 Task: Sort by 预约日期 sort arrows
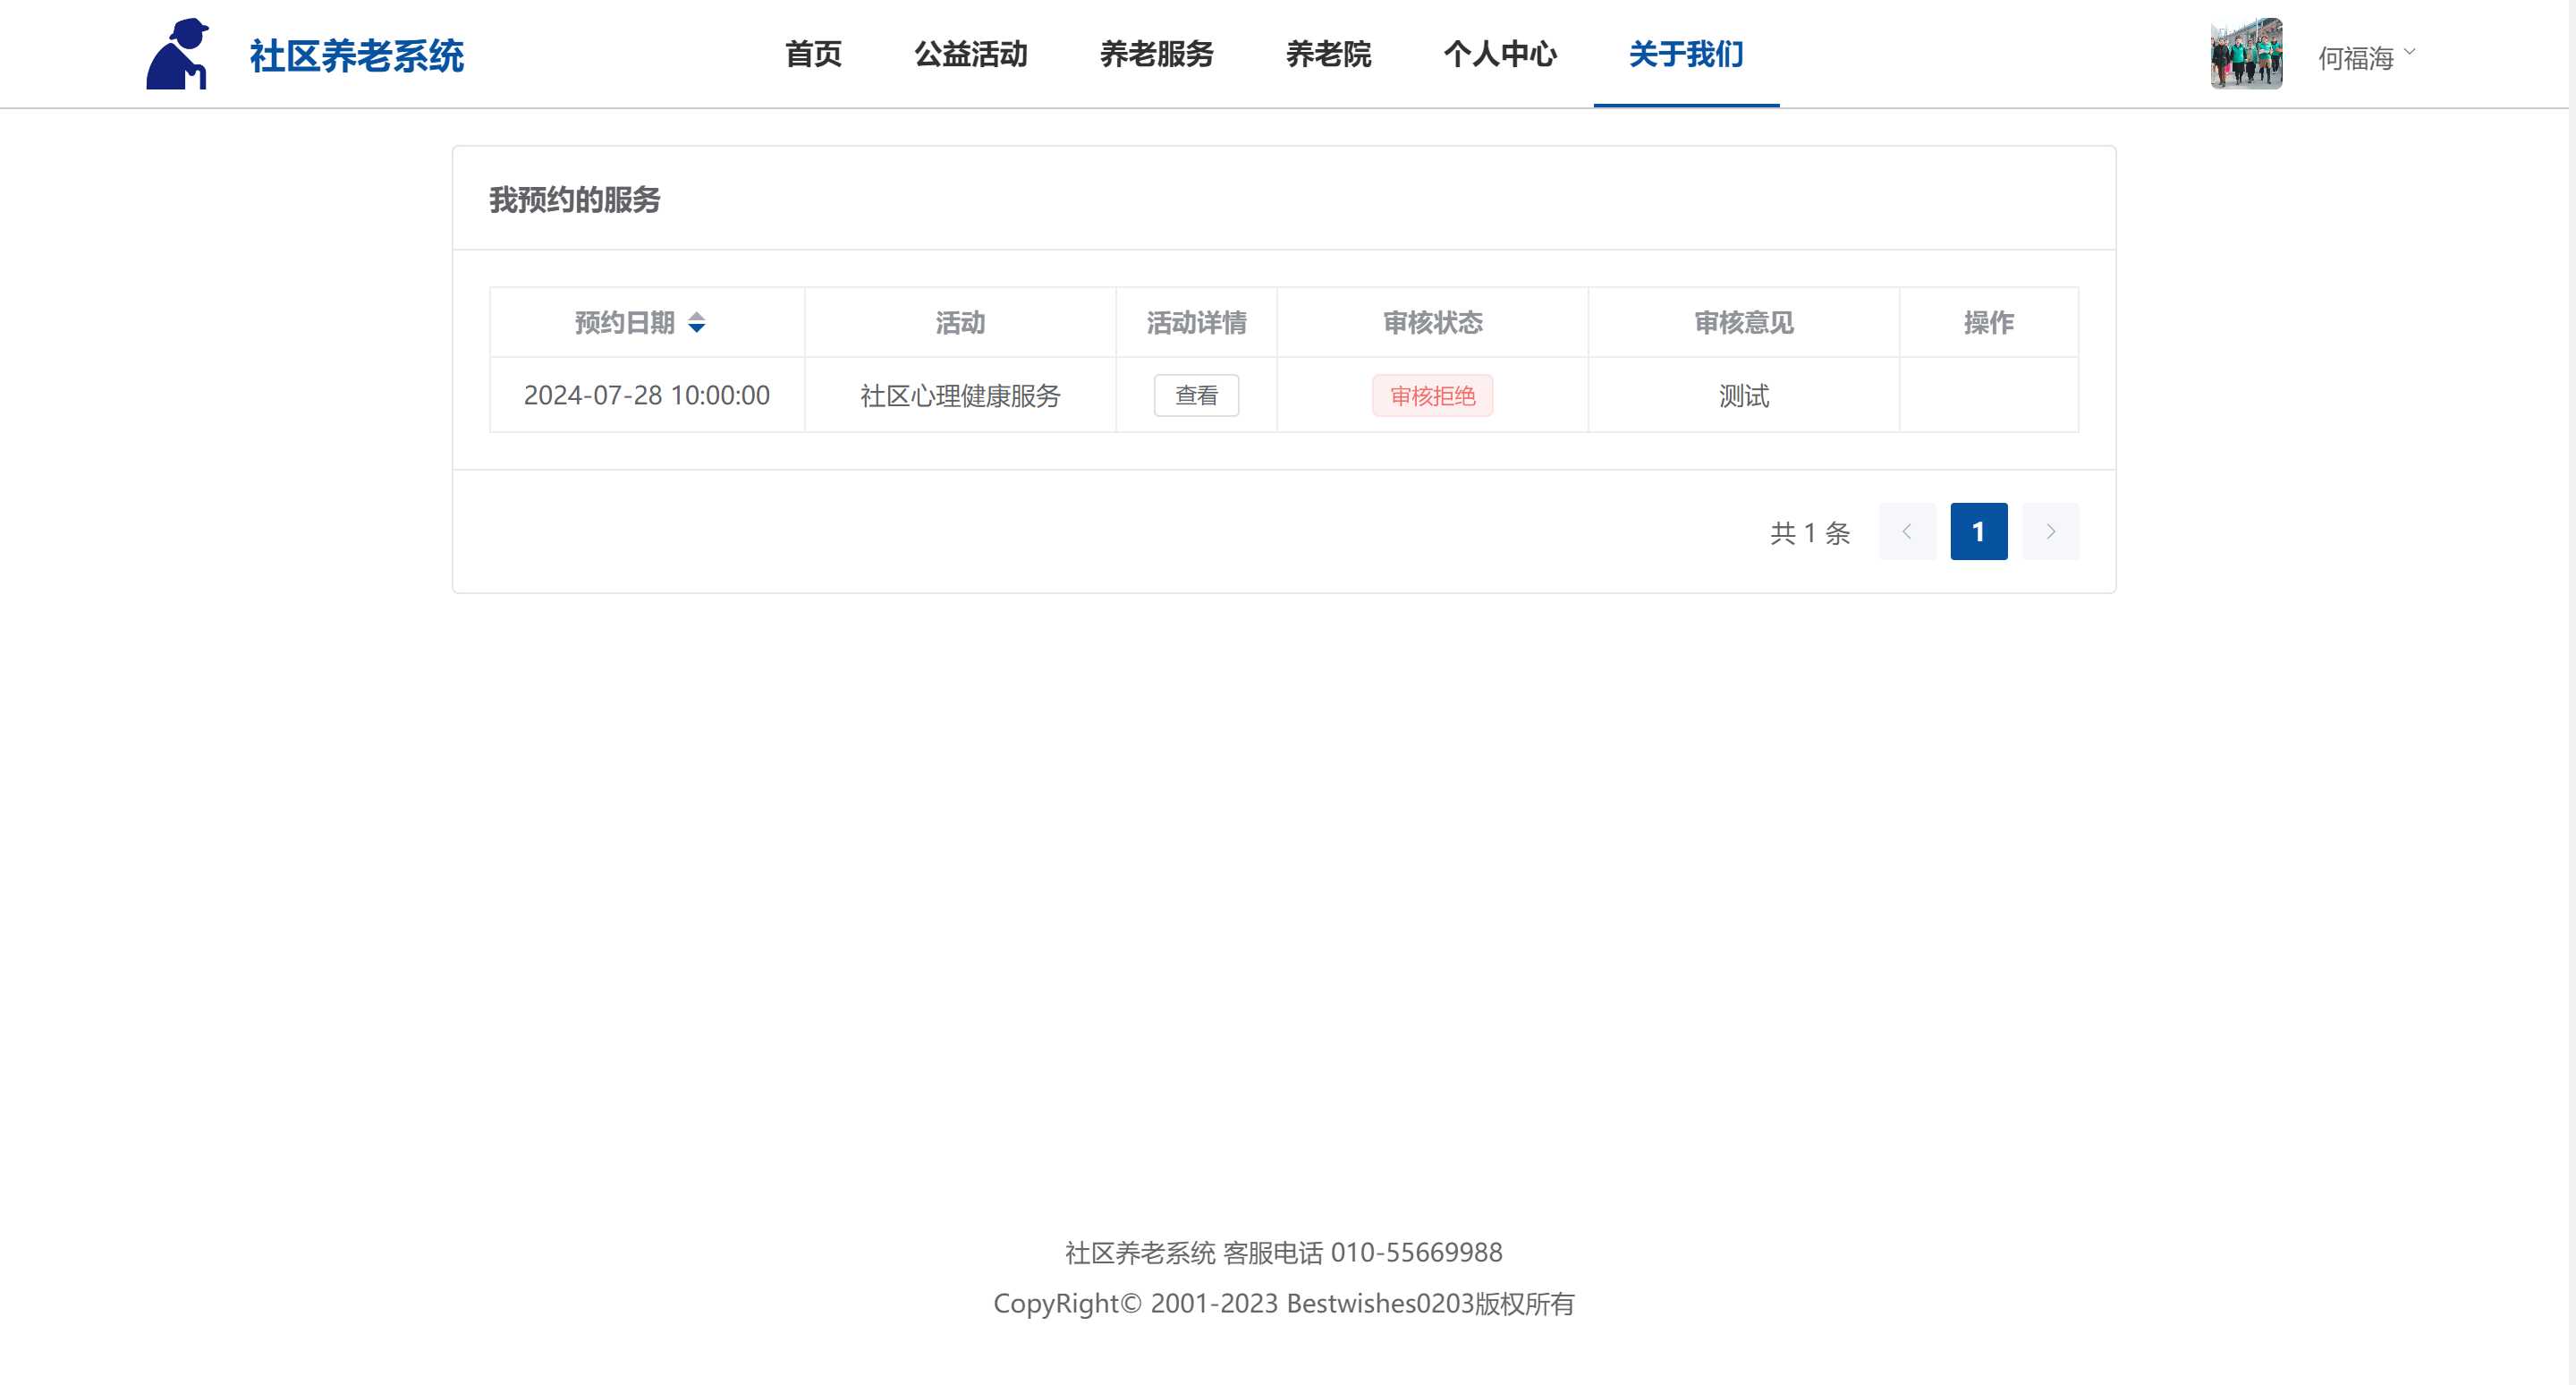[x=697, y=323]
